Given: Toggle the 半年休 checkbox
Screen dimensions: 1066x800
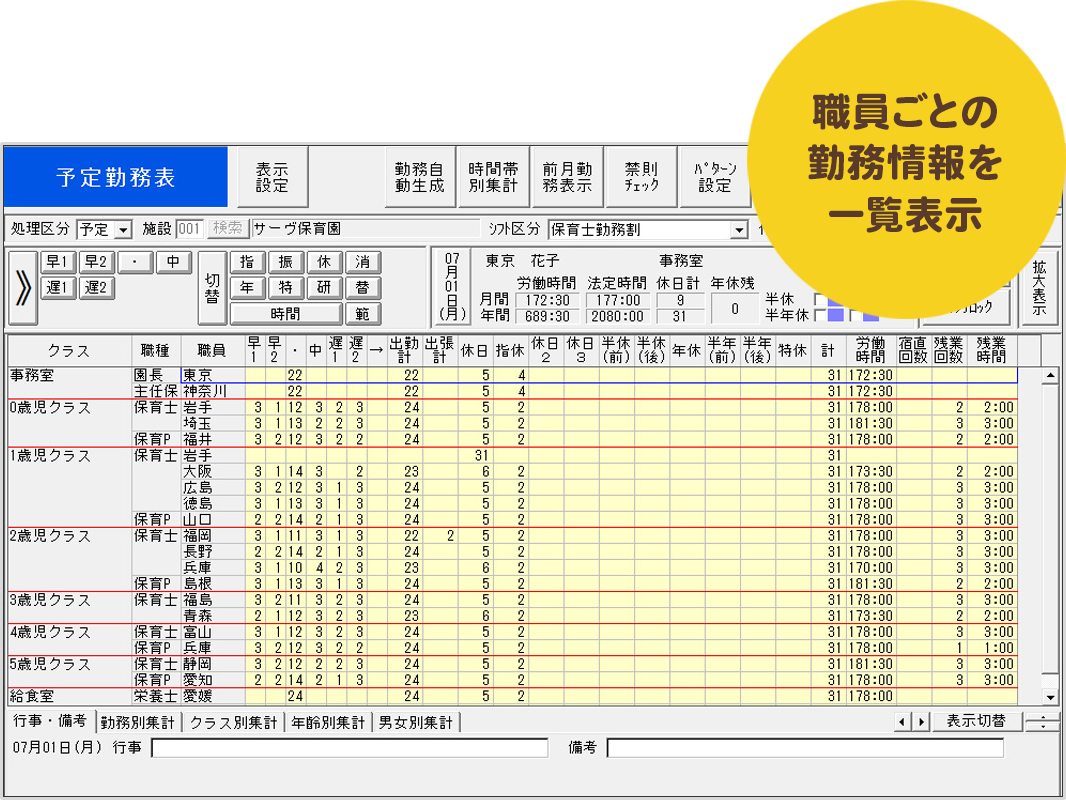Looking at the screenshot, I should (820, 316).
